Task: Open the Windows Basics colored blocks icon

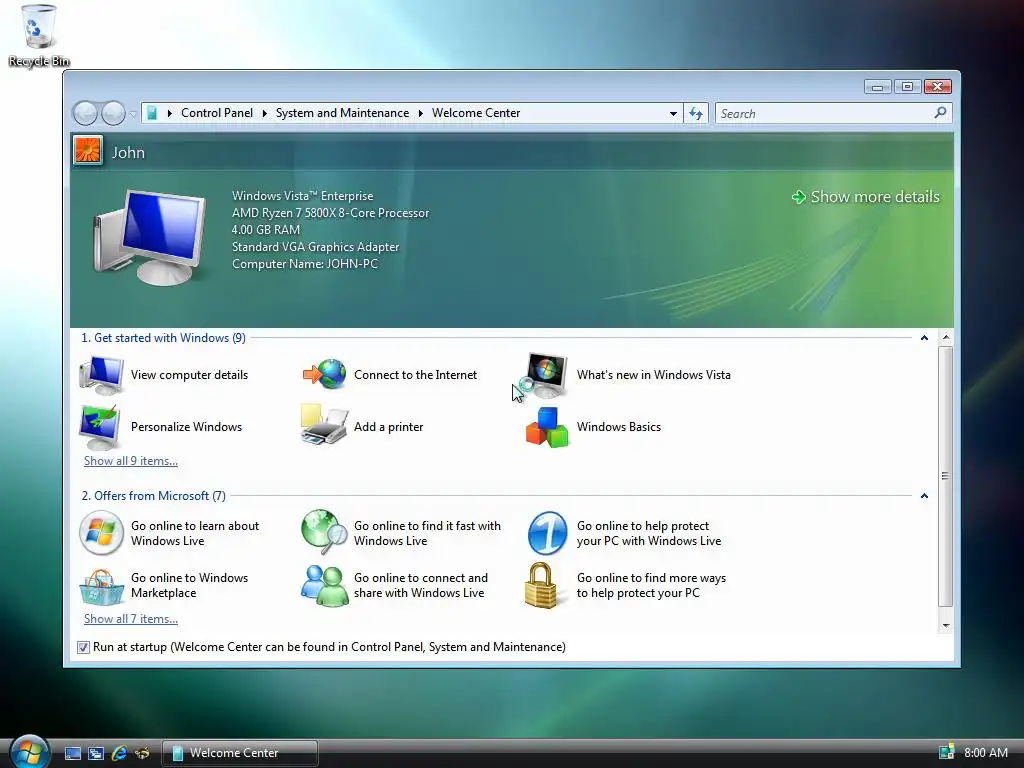Action: click(x=547, y=427)
